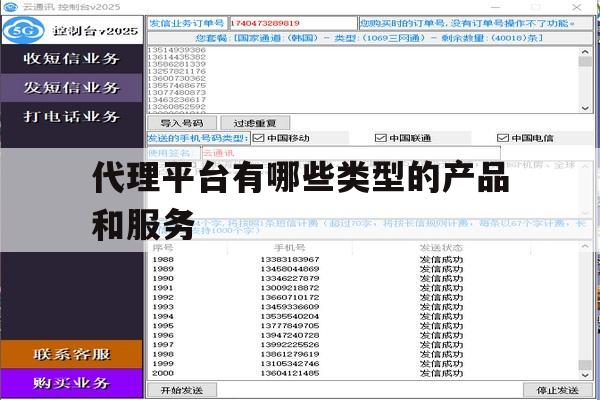The image size is (600, 400).
Task: Click 13463236617 in number list
Action: 177,100
